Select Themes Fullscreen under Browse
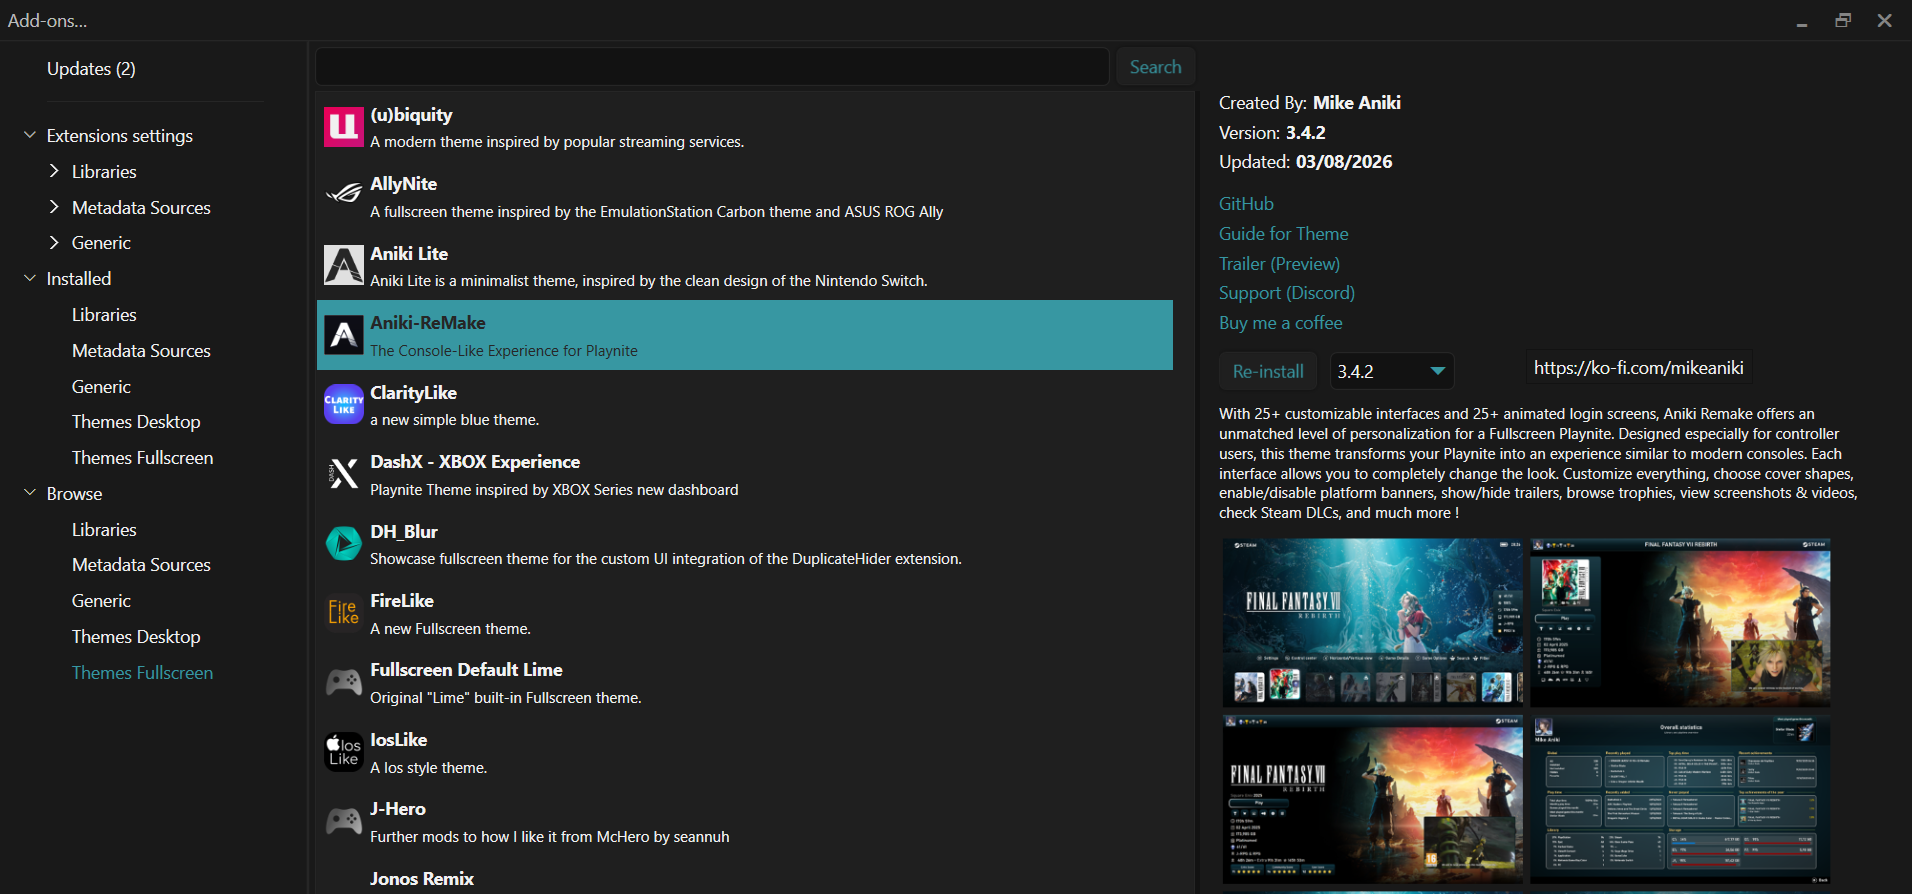Image resolution: width=1912 pixels, height=894 pixels. [142, 673]
